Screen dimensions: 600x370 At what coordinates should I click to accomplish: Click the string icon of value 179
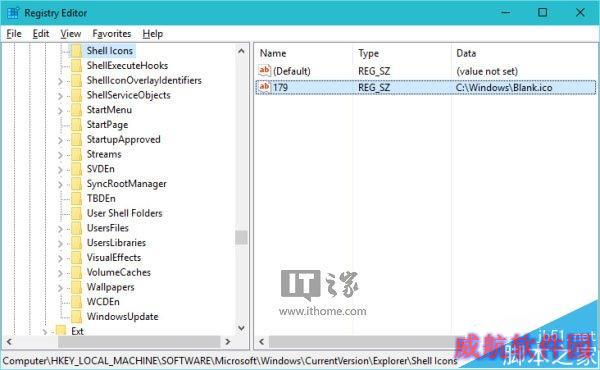tap(264, 87)
